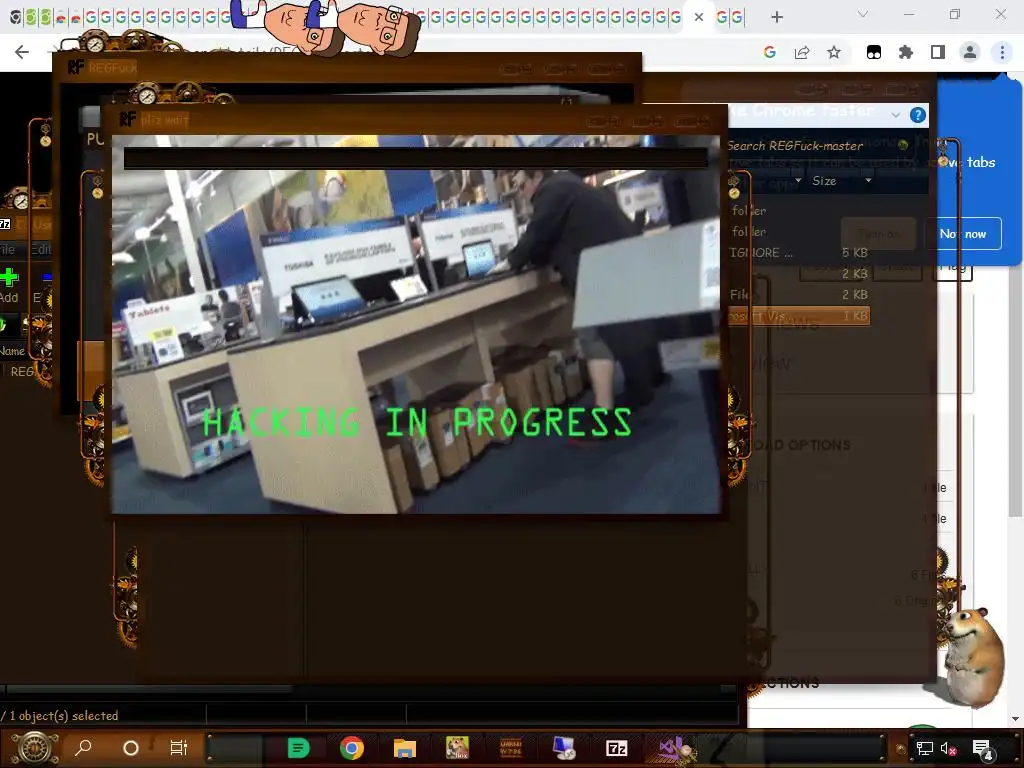This screenshot has height=768, width=1024.
Task: Share this page from the address bar
Action: [802, 52]
